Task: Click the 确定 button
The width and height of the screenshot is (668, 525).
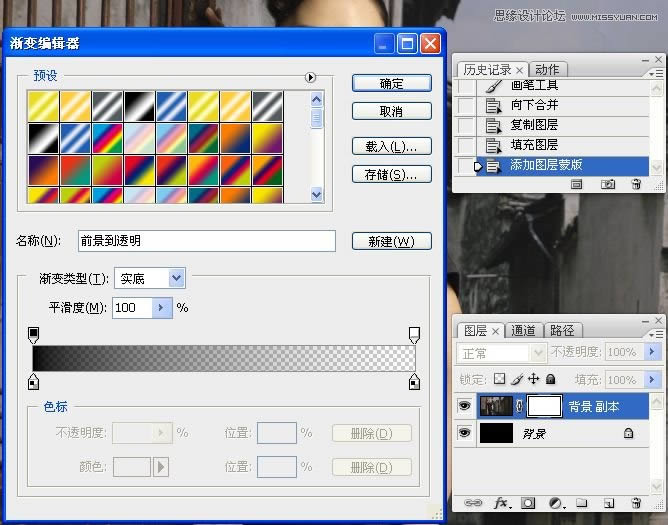Action: pos(392,83)
